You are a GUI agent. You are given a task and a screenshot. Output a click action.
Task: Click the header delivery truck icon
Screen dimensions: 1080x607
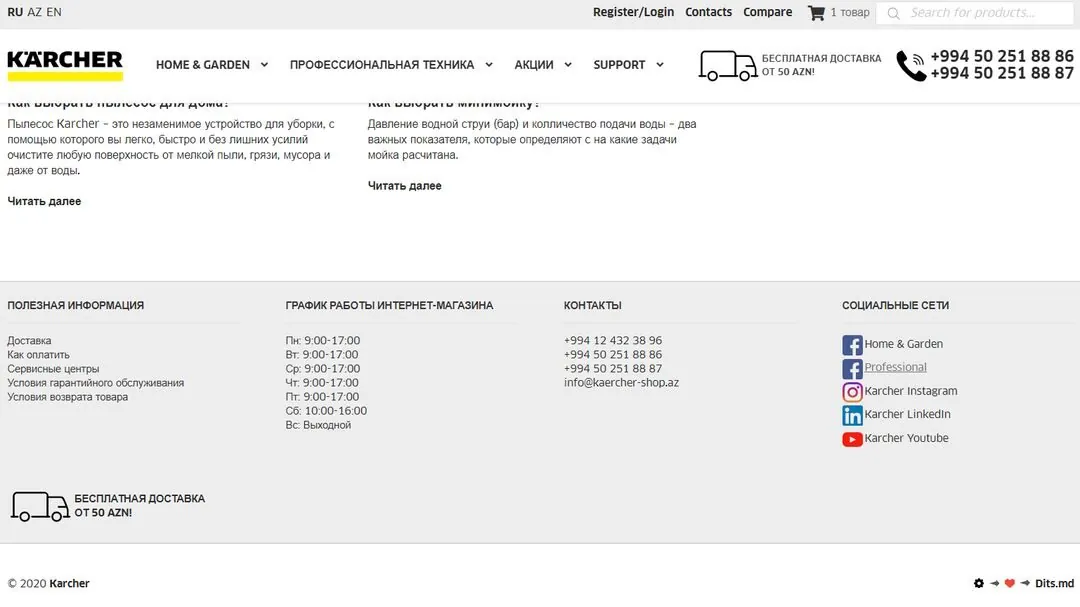coord(727,65)
